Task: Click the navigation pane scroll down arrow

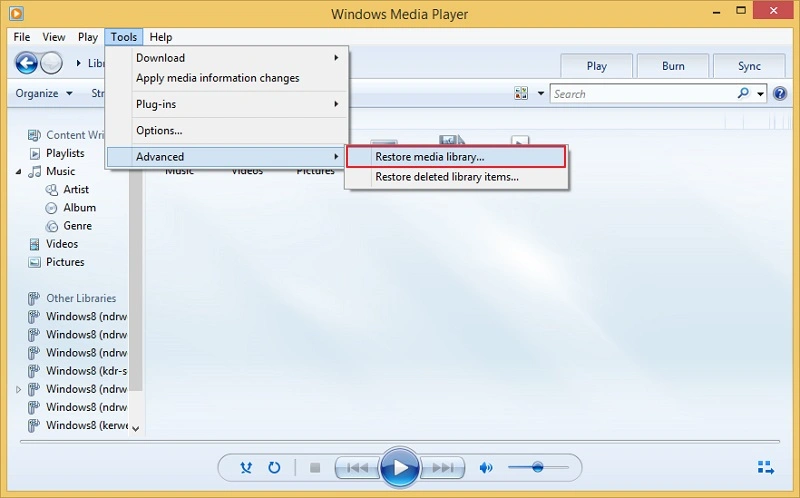Action: (135, 429)
